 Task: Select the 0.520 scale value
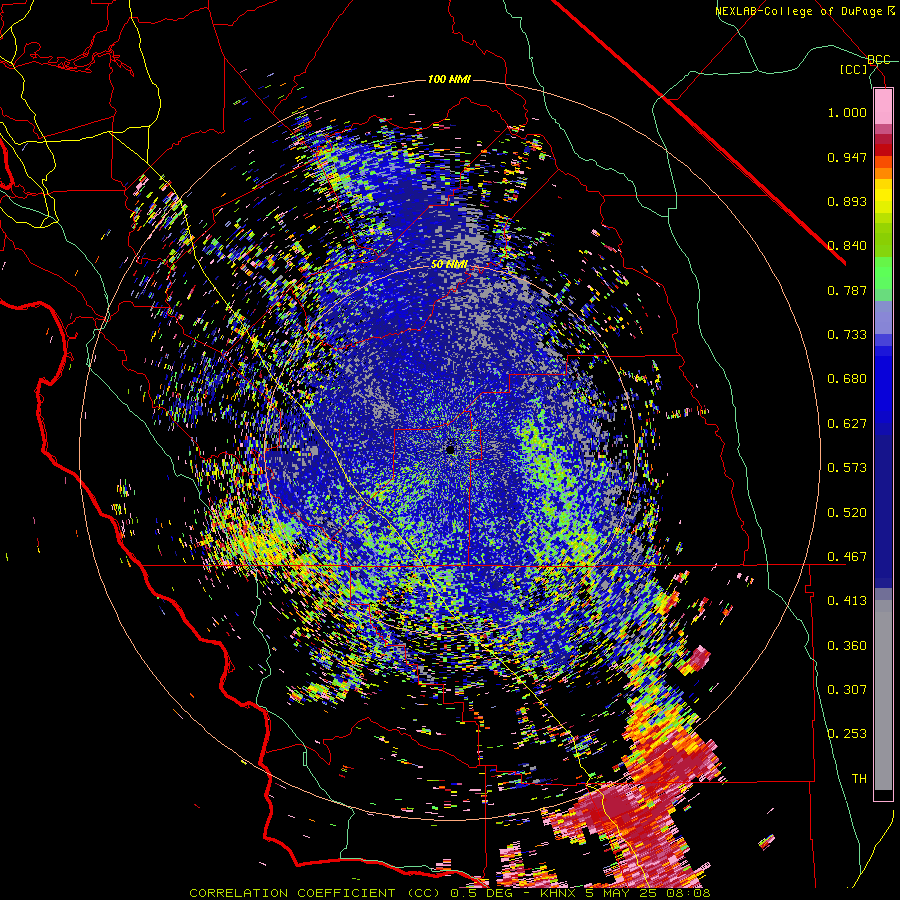click(847, 513)
